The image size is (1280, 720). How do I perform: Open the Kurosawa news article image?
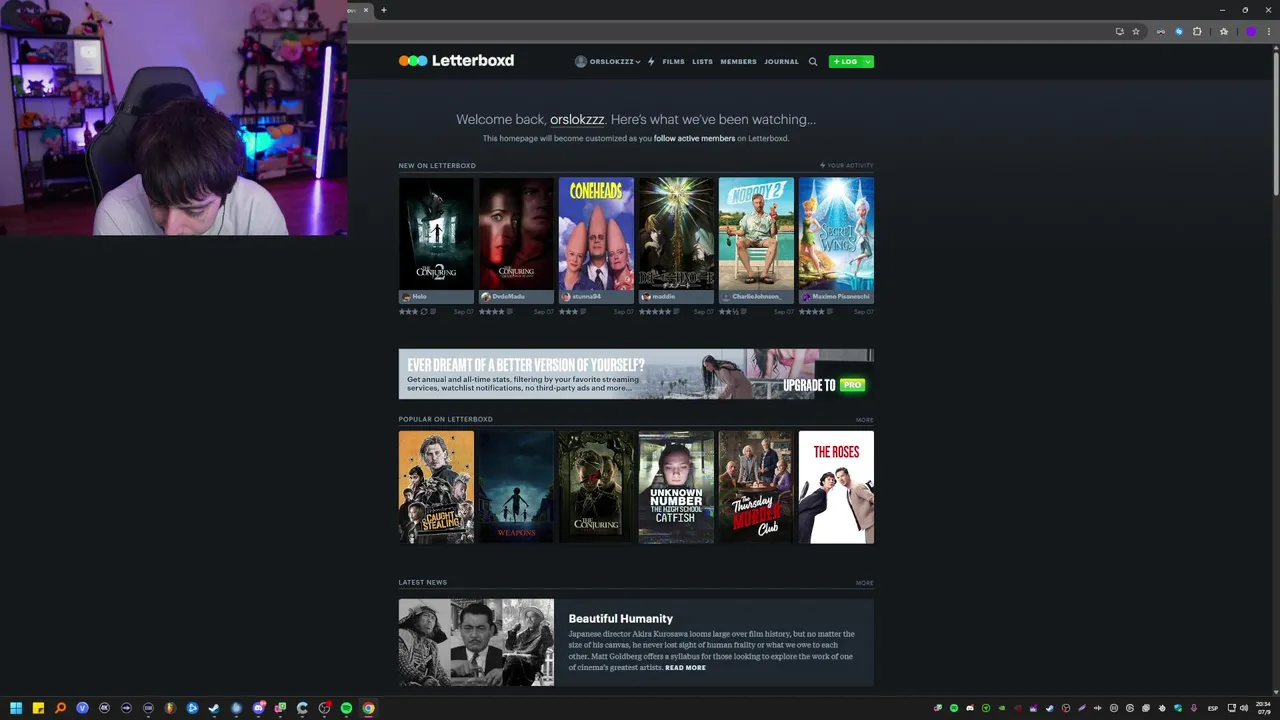click(x=476, y=642)
